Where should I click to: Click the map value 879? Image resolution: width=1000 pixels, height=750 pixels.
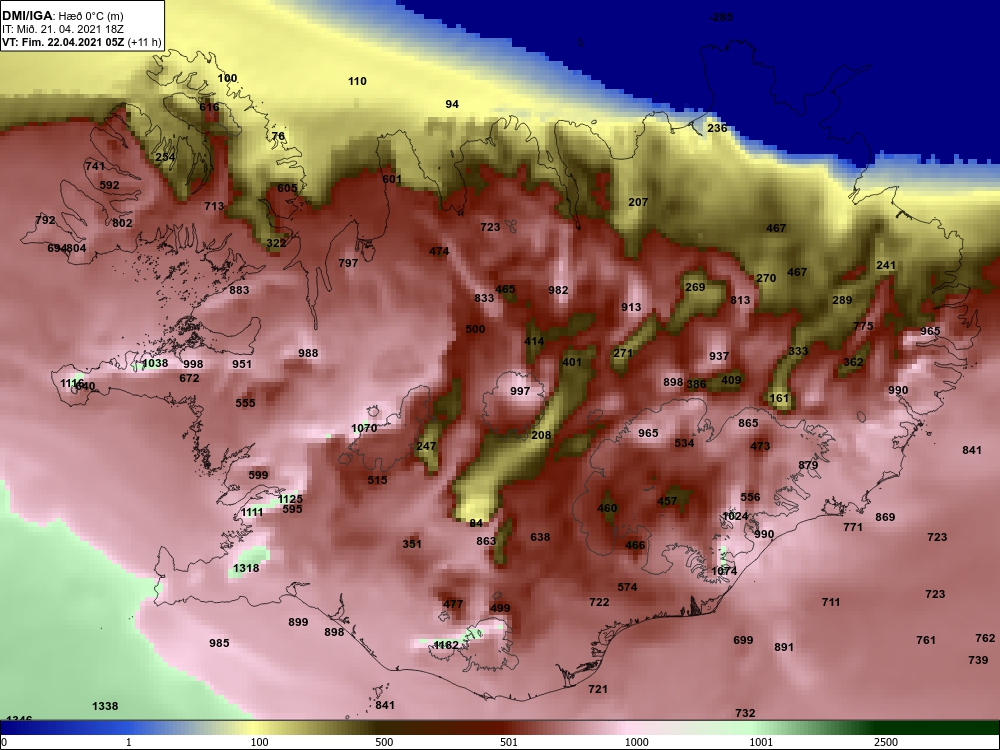point(808,466)
